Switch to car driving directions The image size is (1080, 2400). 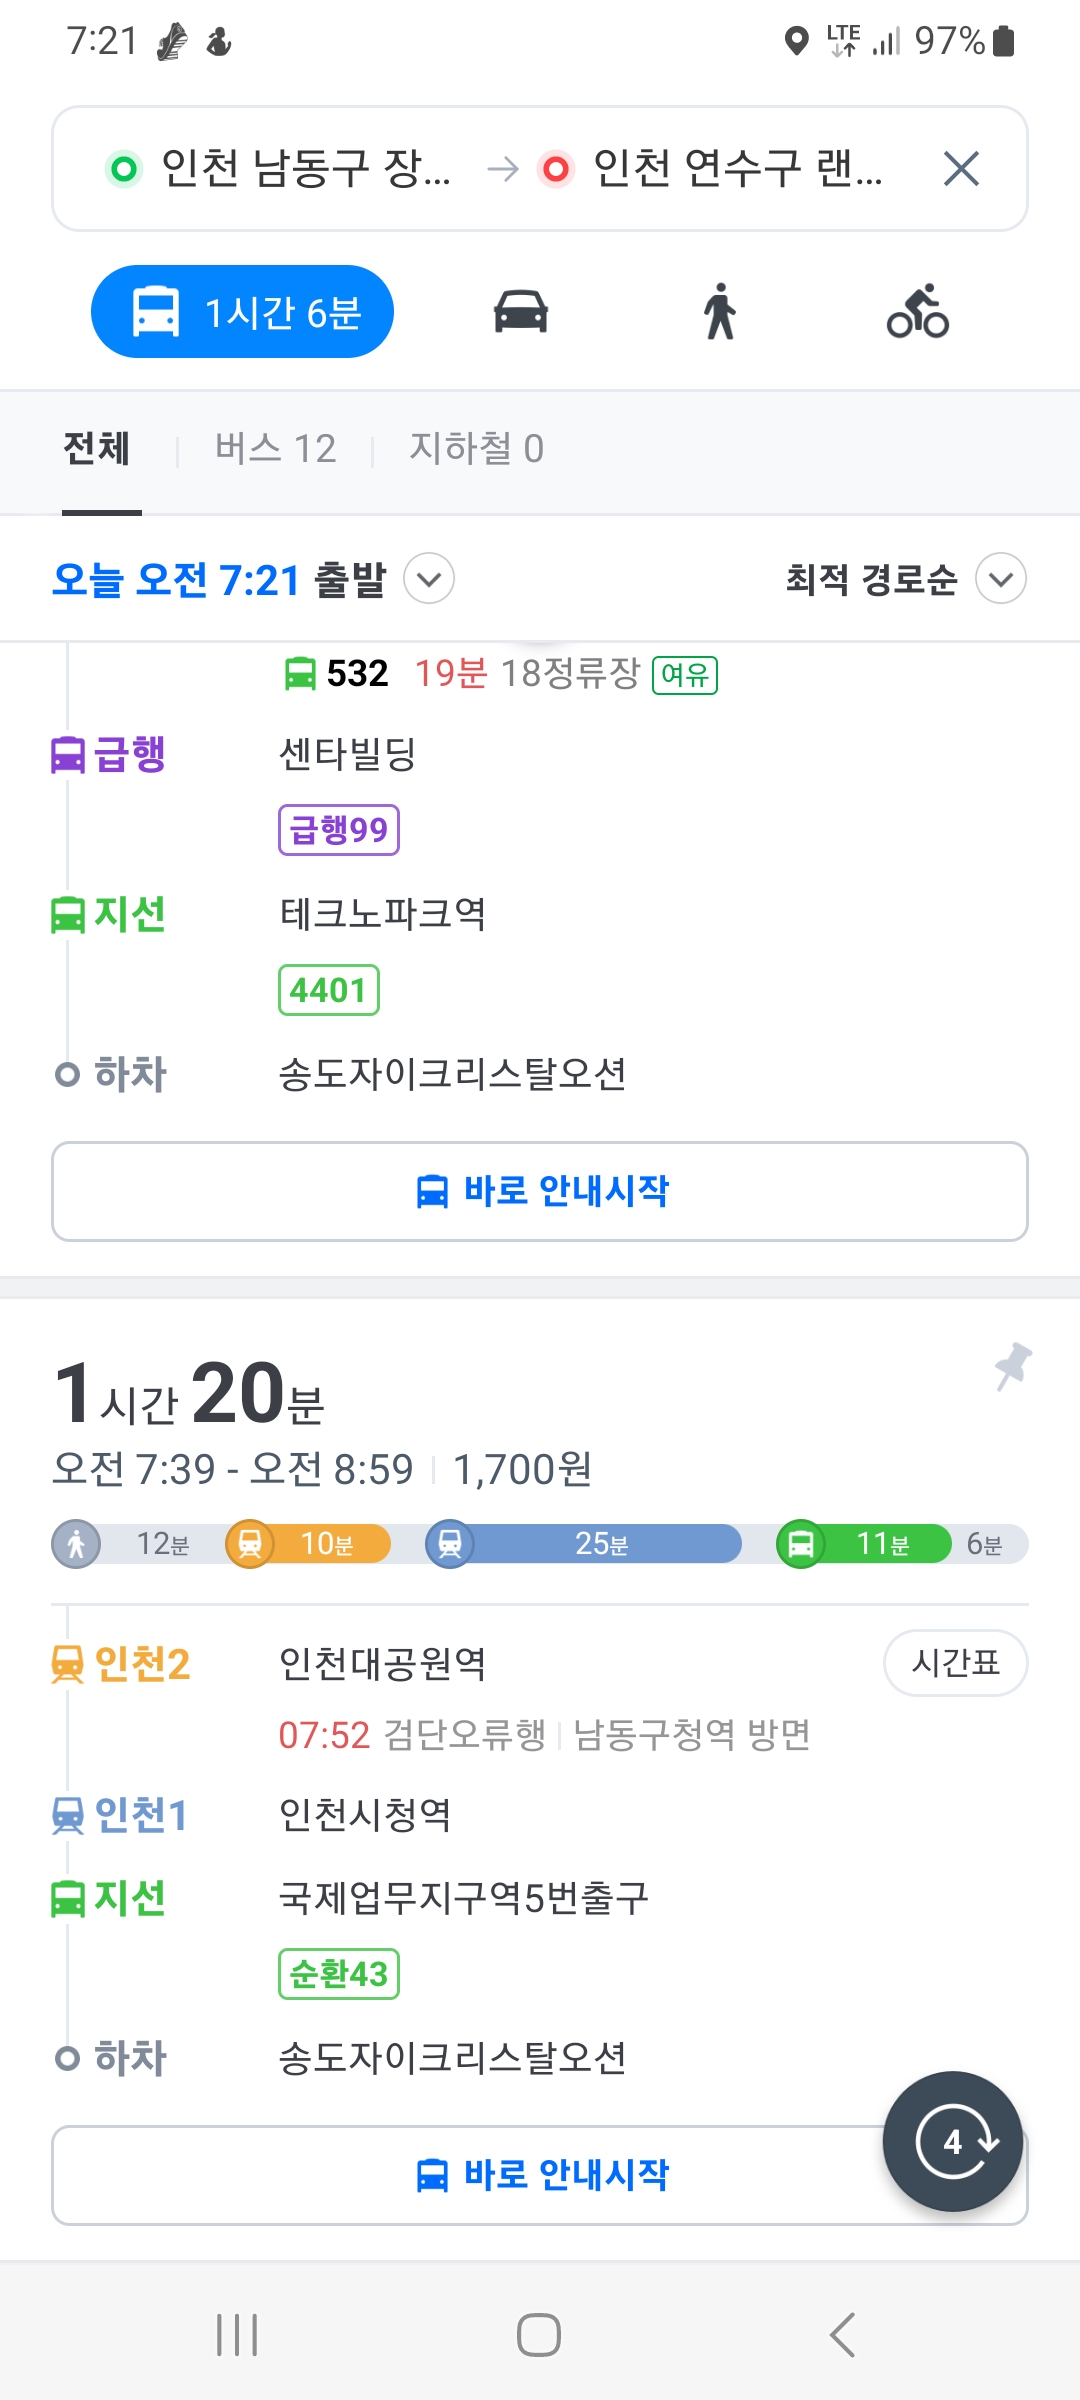pos(521,311)
